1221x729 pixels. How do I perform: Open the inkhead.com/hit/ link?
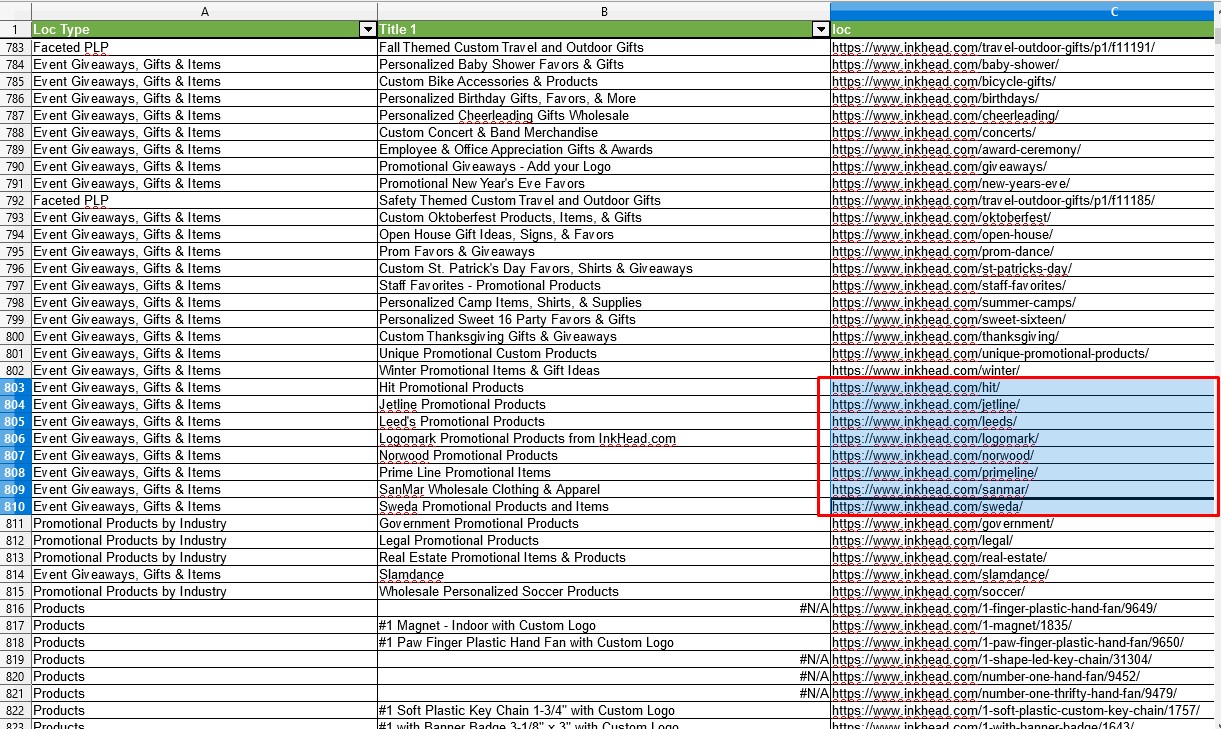(x=915, y=388)
